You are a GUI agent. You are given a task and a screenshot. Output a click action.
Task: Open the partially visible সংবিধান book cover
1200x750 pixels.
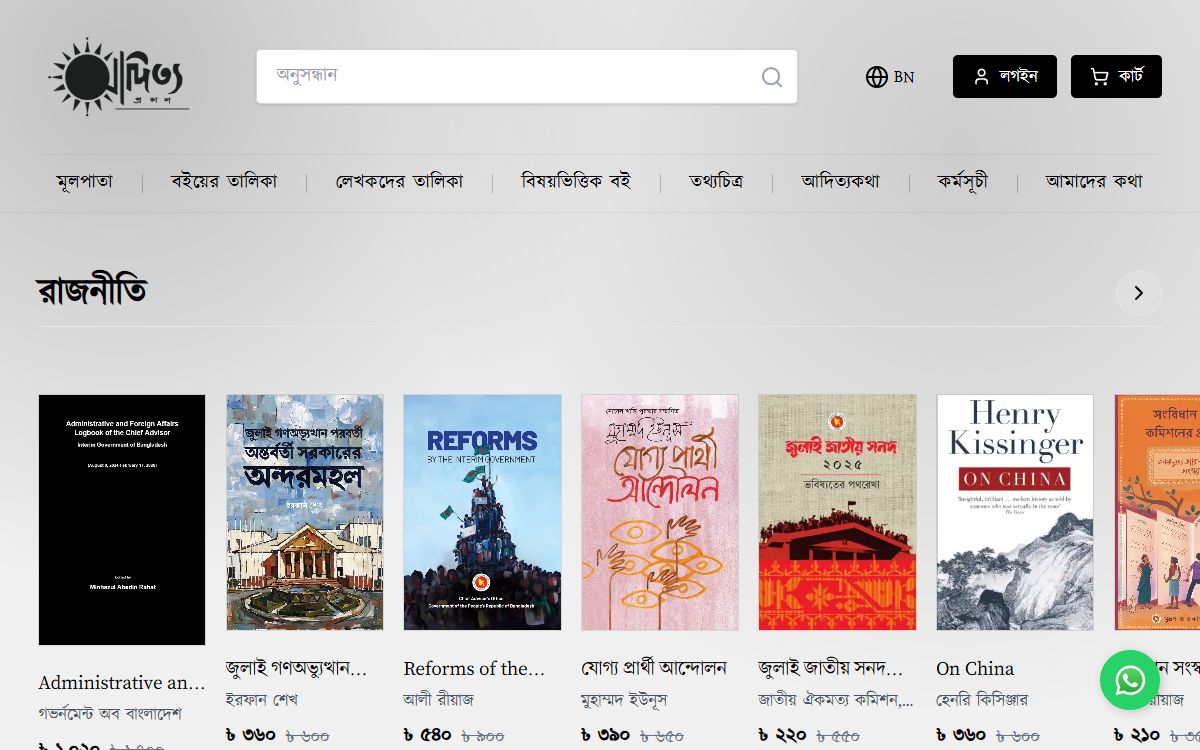[x=1157, y=512]
